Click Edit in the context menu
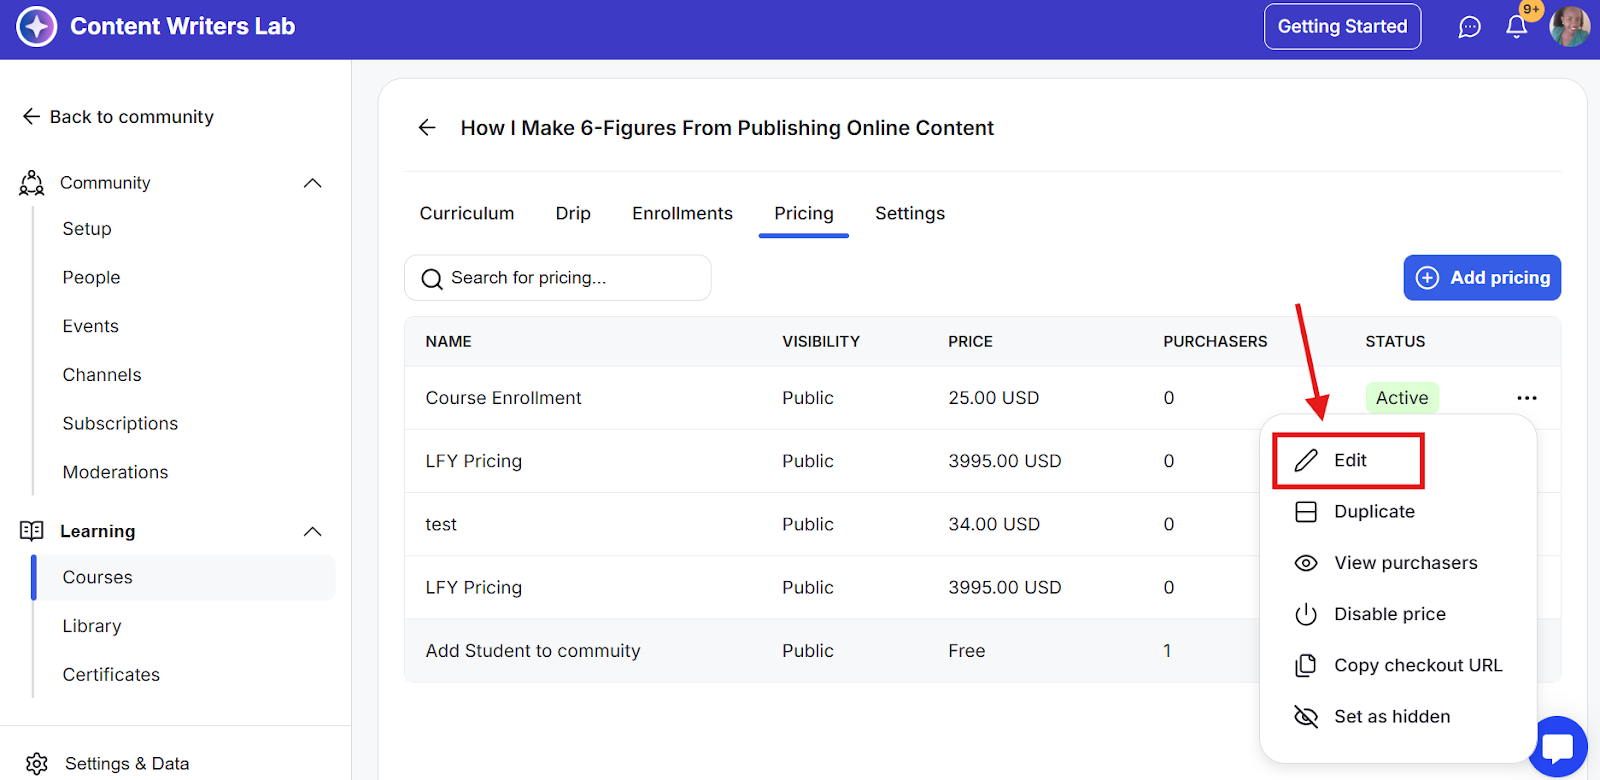Viewport: 1600px width, 780px height. click(x=1349, y=460)
